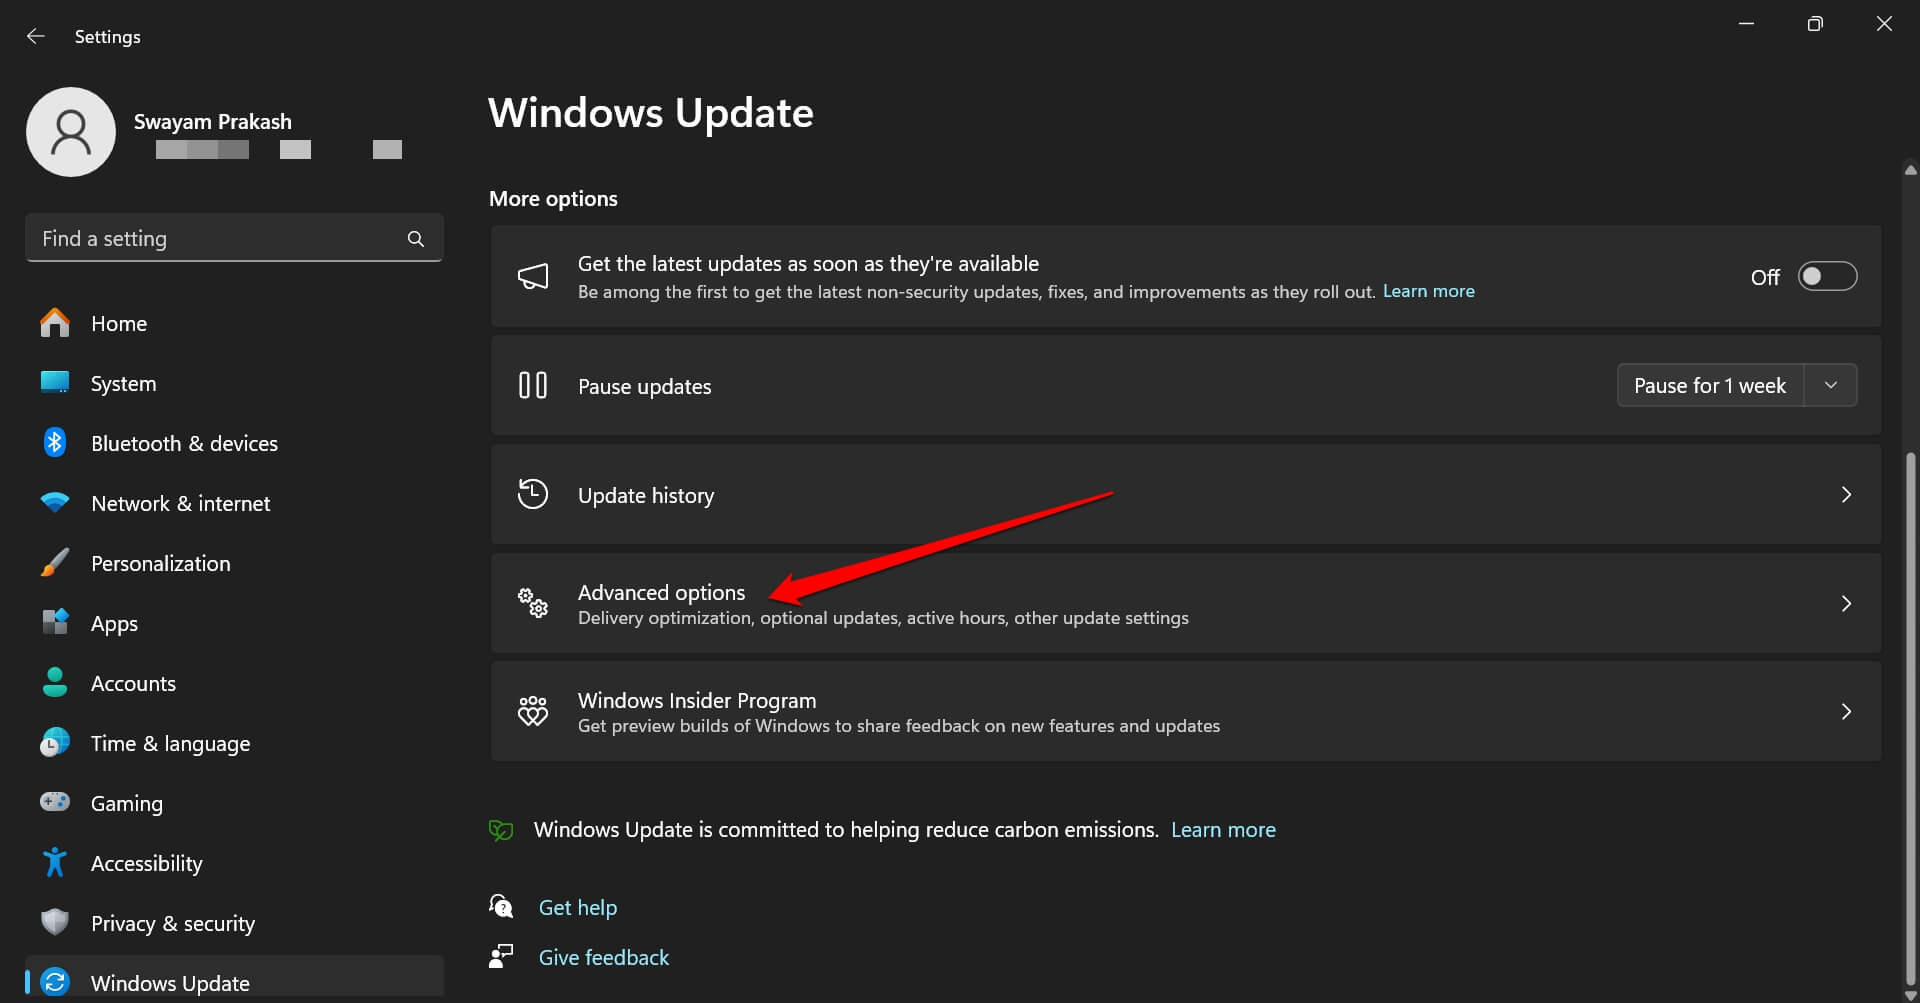Expand Windows Insider Program chevron
The image size is (1920, 1003).
[1845, 712]
